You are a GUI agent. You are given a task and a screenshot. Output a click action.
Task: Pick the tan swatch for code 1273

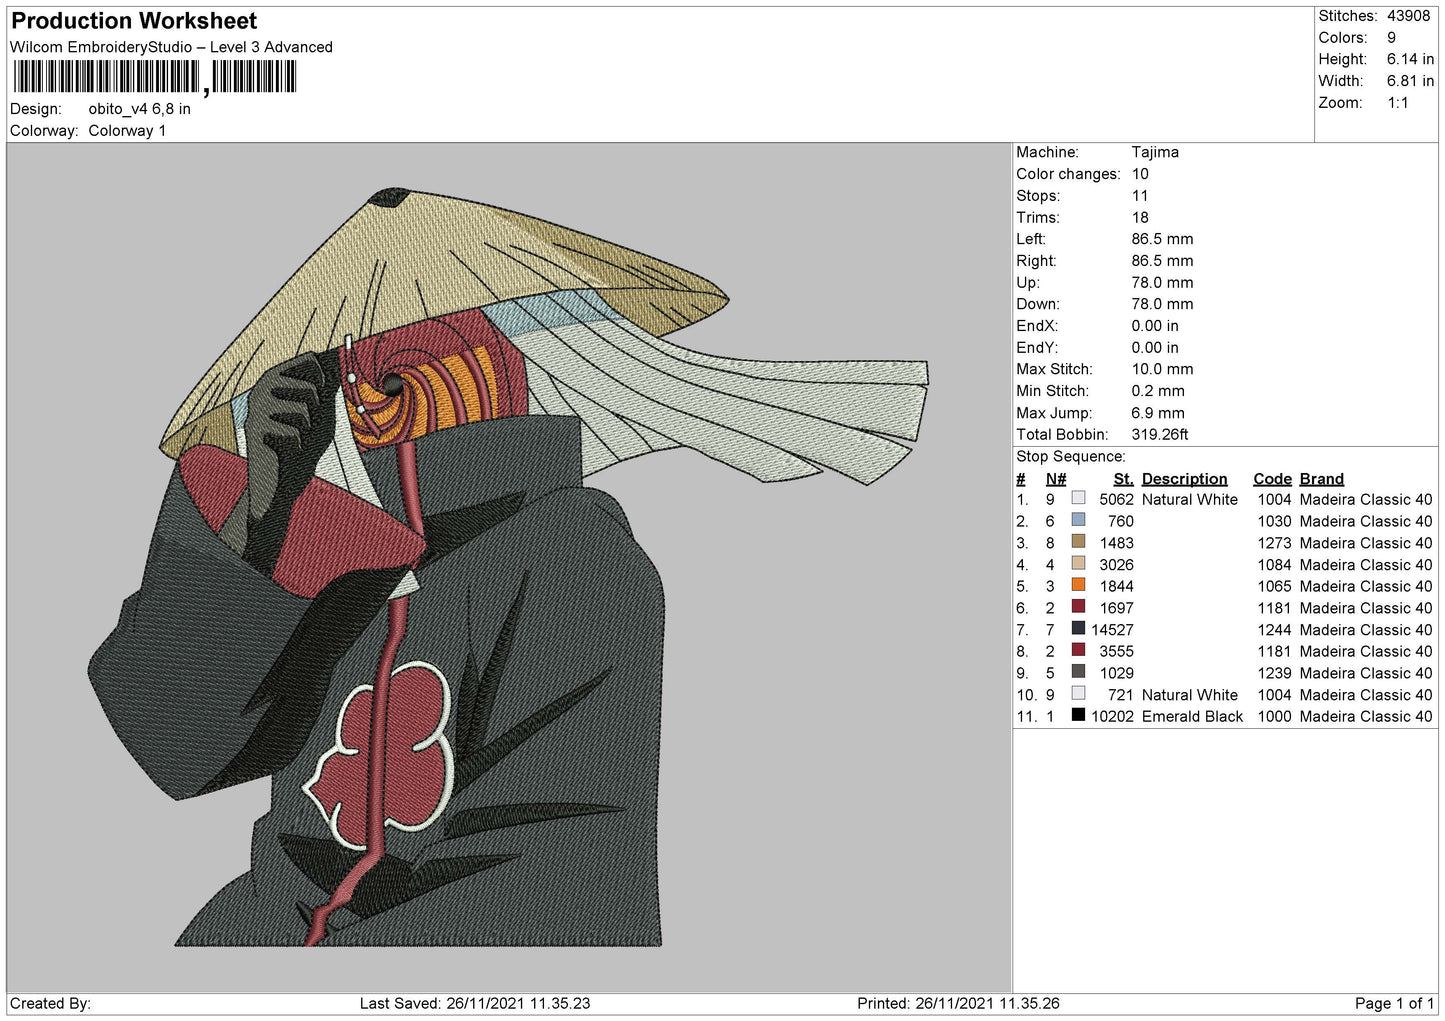click(x=1078, y=542)
